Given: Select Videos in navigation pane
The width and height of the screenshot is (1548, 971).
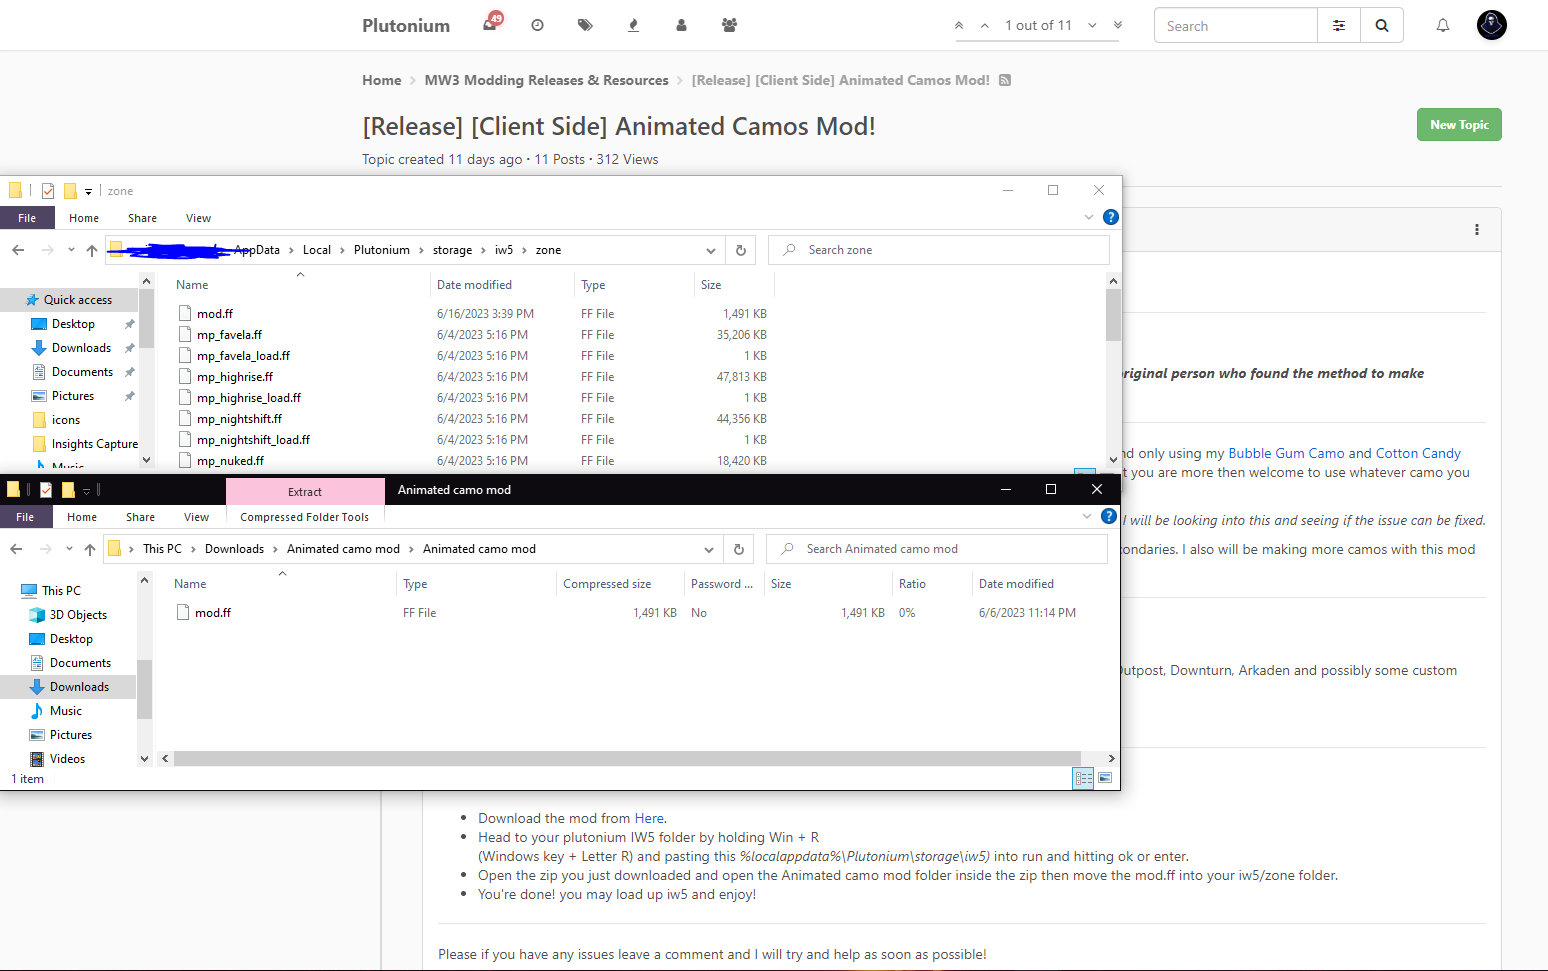Looking at the screenshot, I should (69, 759).
